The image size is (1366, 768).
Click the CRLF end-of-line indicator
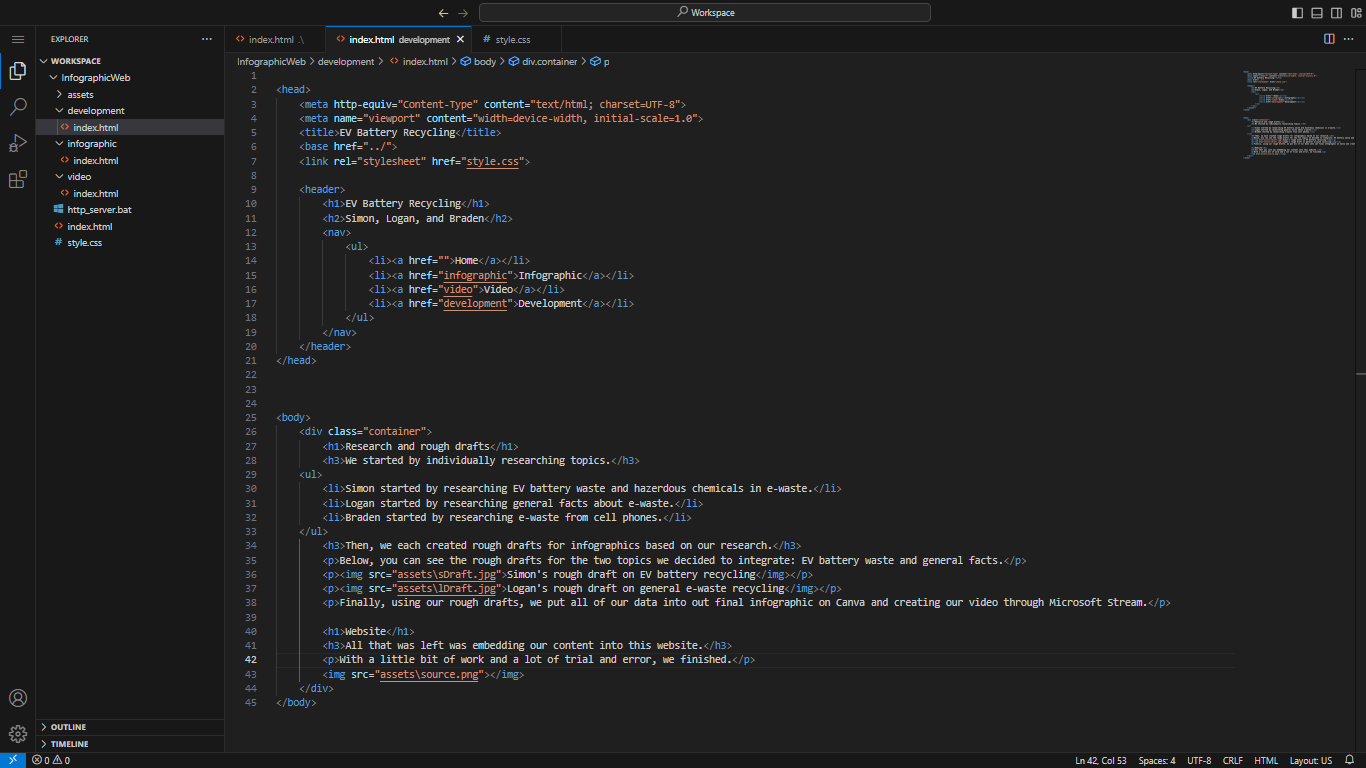[1232, 761]
